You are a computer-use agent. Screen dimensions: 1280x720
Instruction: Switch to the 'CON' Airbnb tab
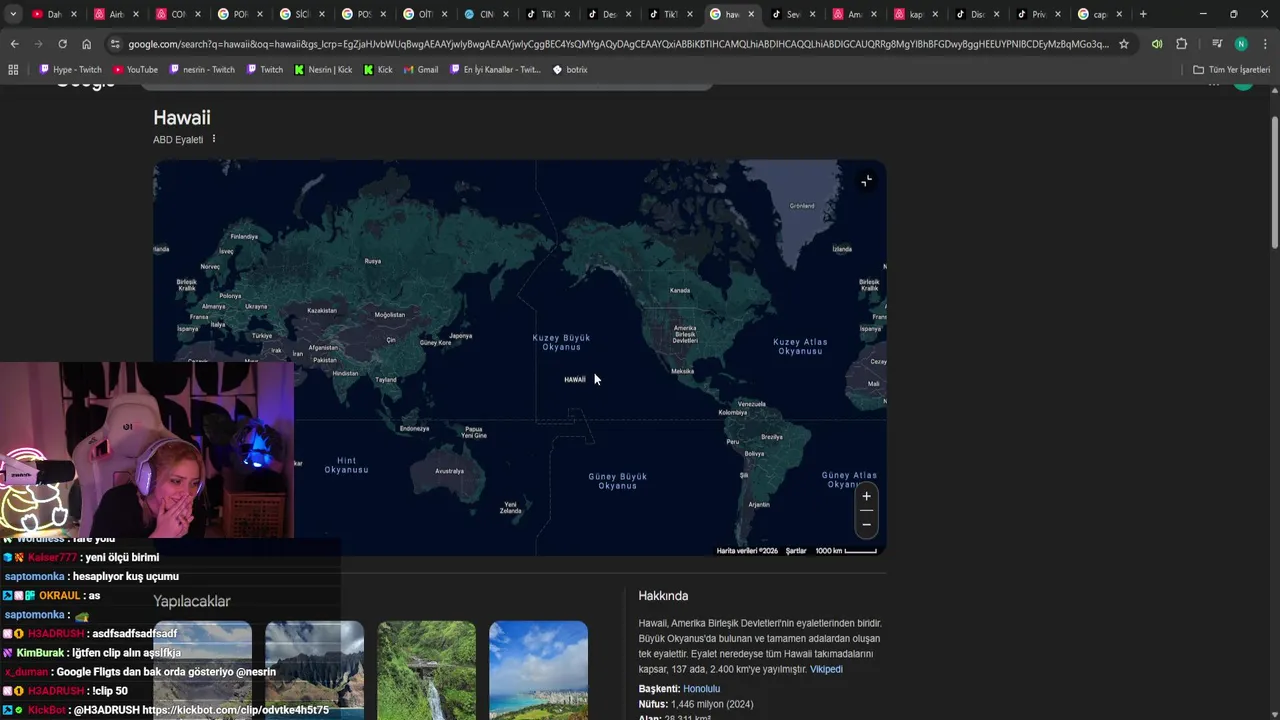click(172, 14)
